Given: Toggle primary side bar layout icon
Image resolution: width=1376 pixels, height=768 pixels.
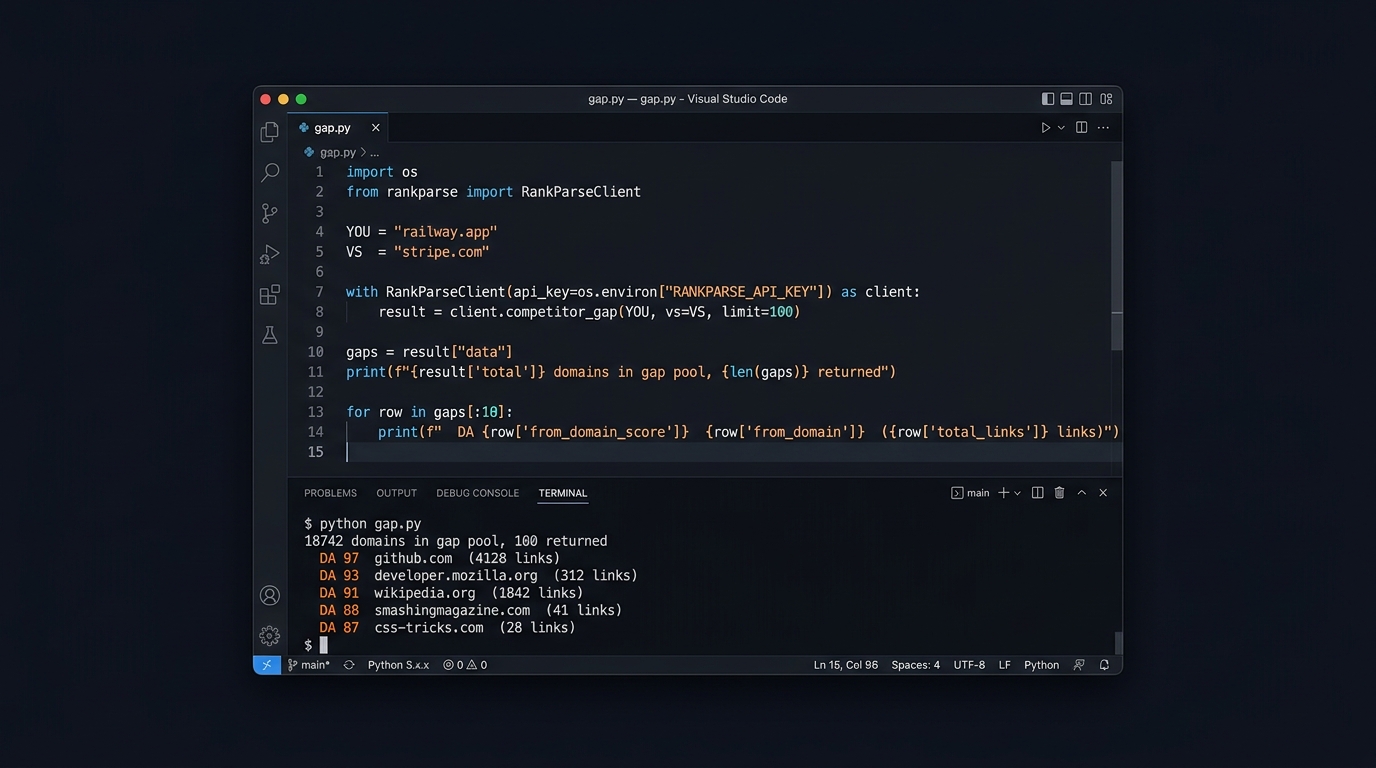Looking at the screenshot, I should (x=1048, y=99).
